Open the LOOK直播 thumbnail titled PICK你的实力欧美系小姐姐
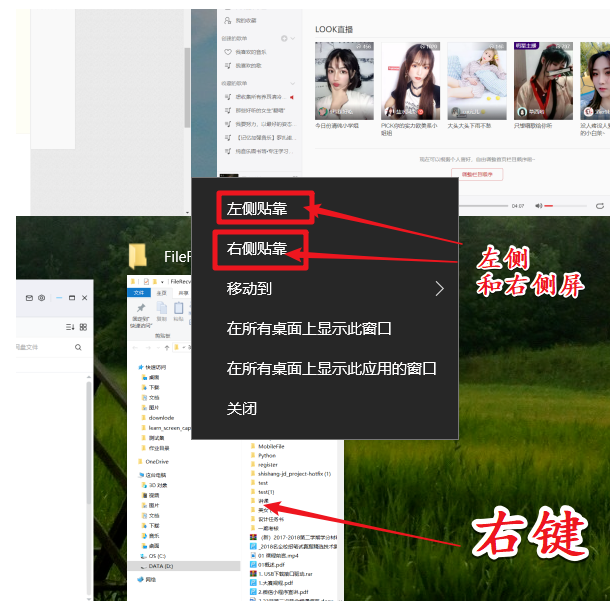 [410, 81]
